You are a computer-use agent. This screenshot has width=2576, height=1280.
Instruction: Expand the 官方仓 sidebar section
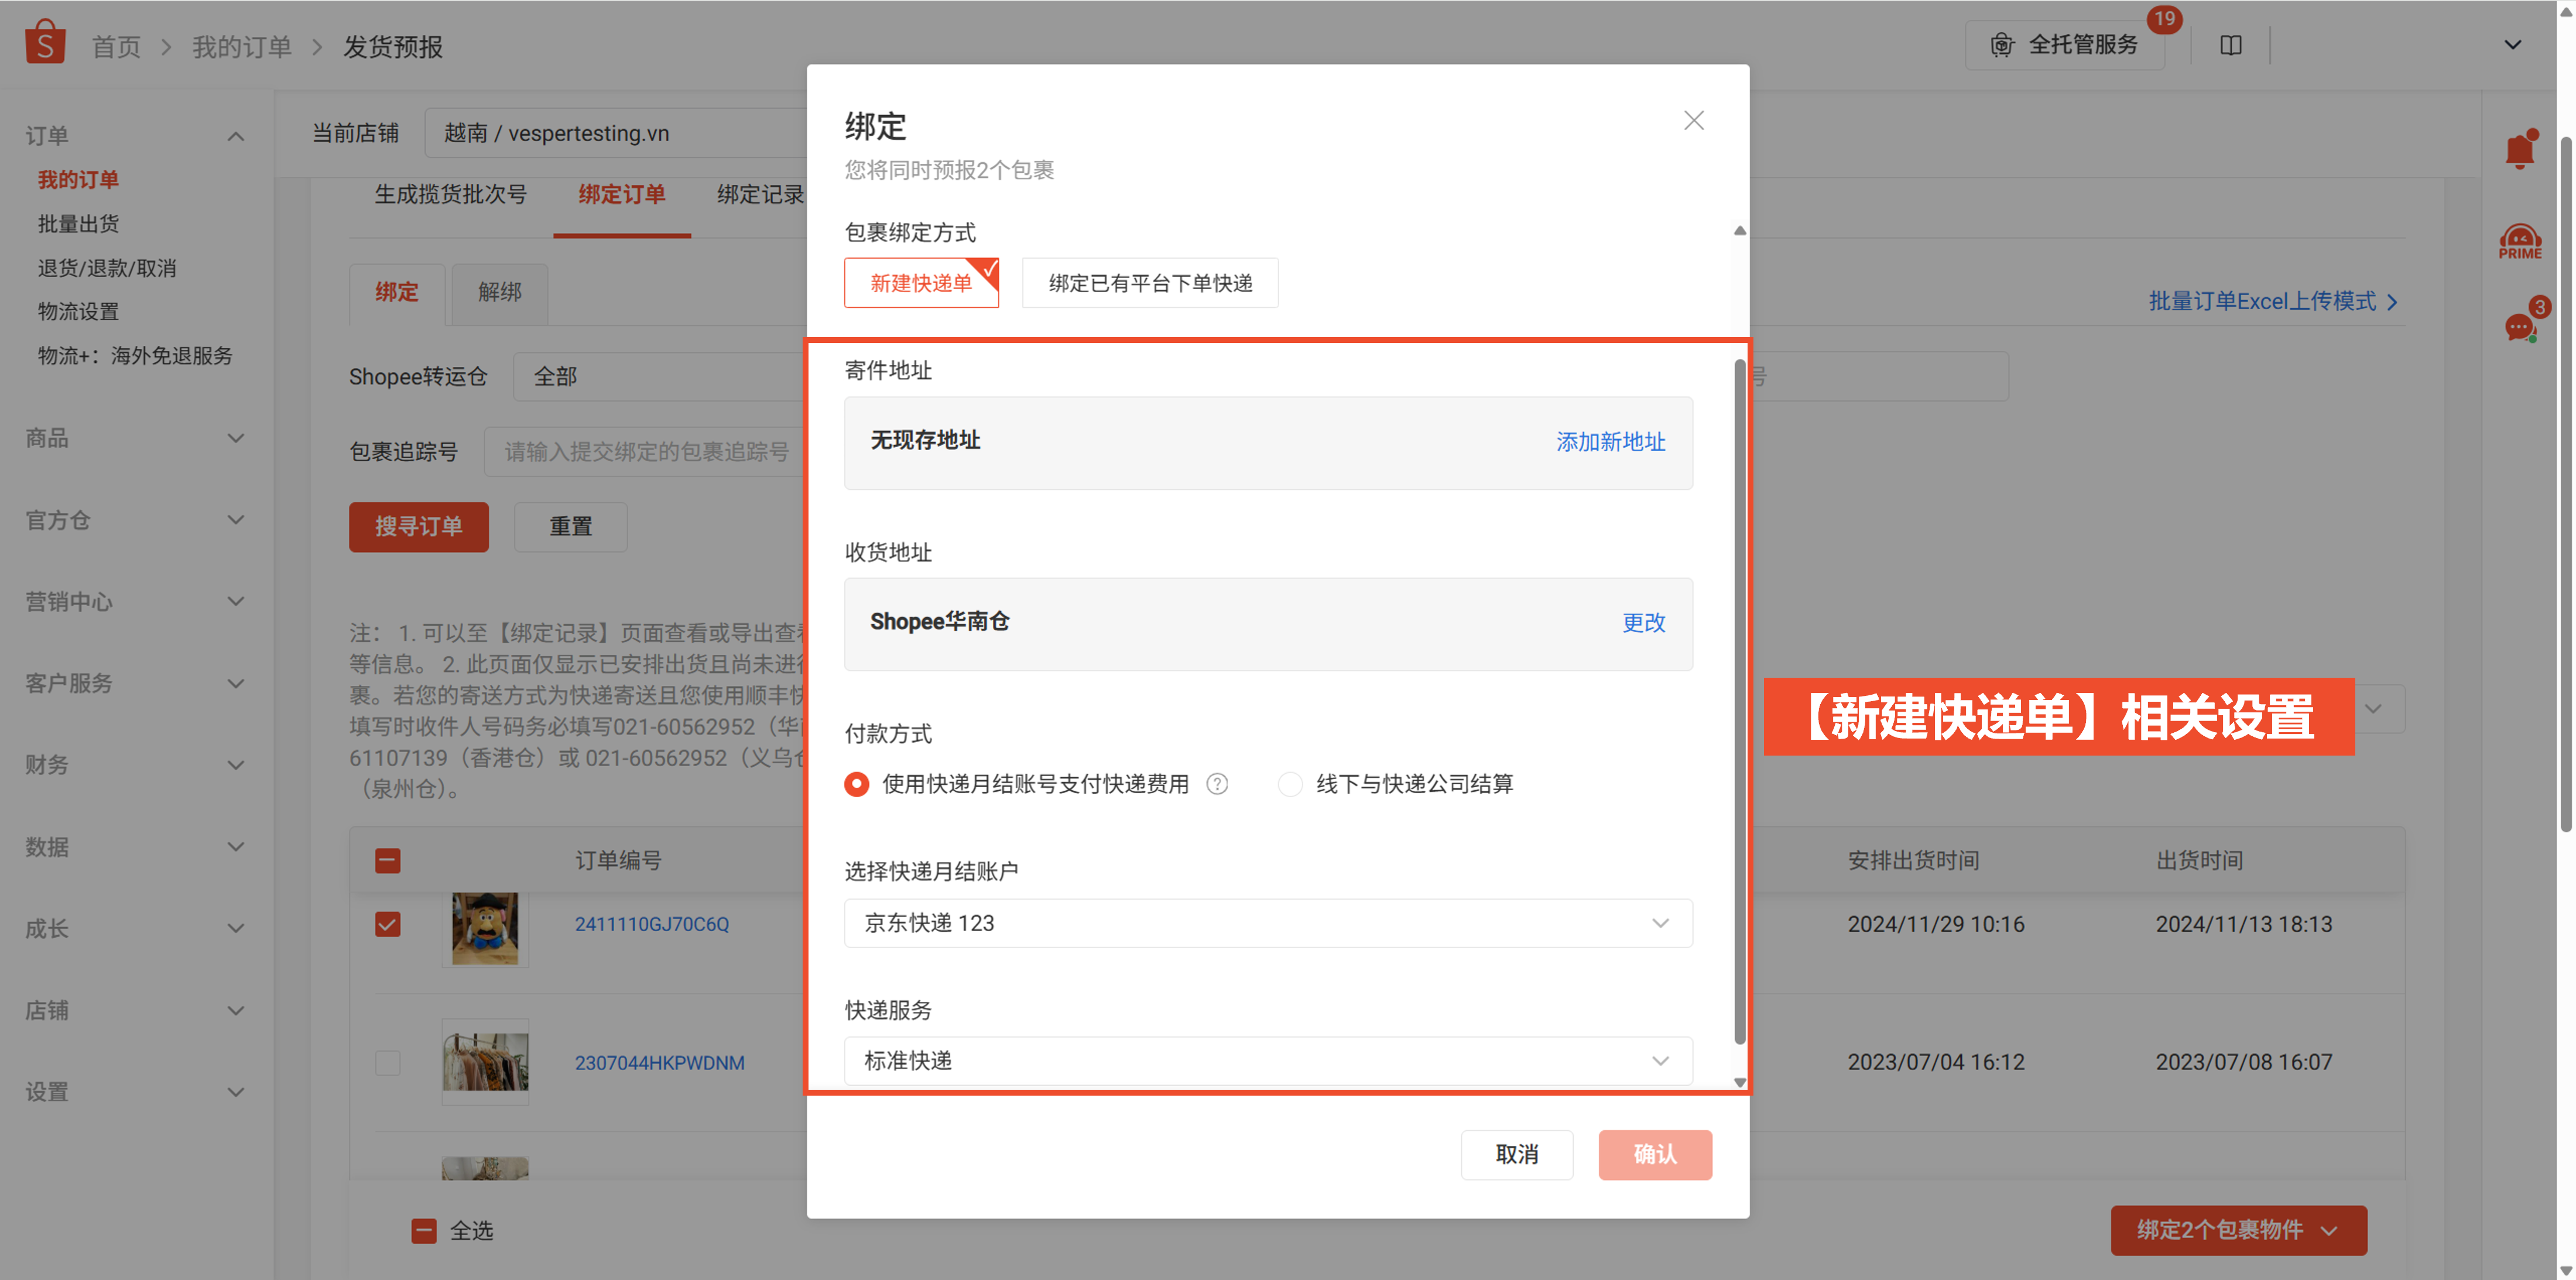click(236, 520)
